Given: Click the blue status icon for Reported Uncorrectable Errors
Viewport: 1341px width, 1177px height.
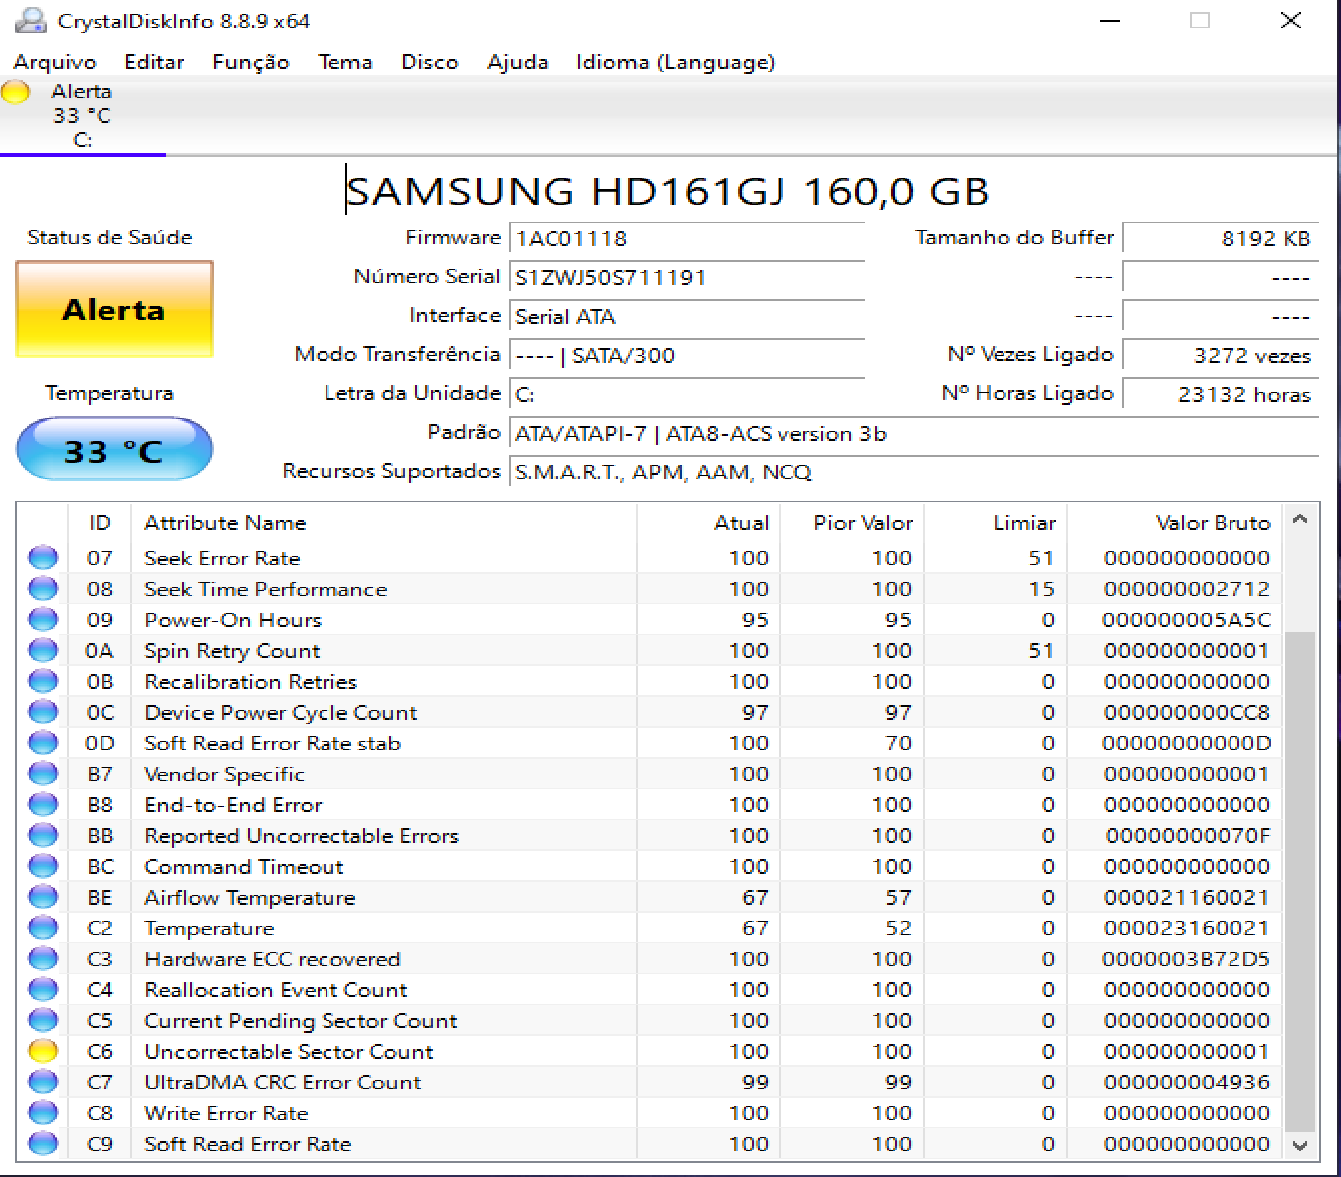Looking at the screenshot, I should tap(43, 835).
